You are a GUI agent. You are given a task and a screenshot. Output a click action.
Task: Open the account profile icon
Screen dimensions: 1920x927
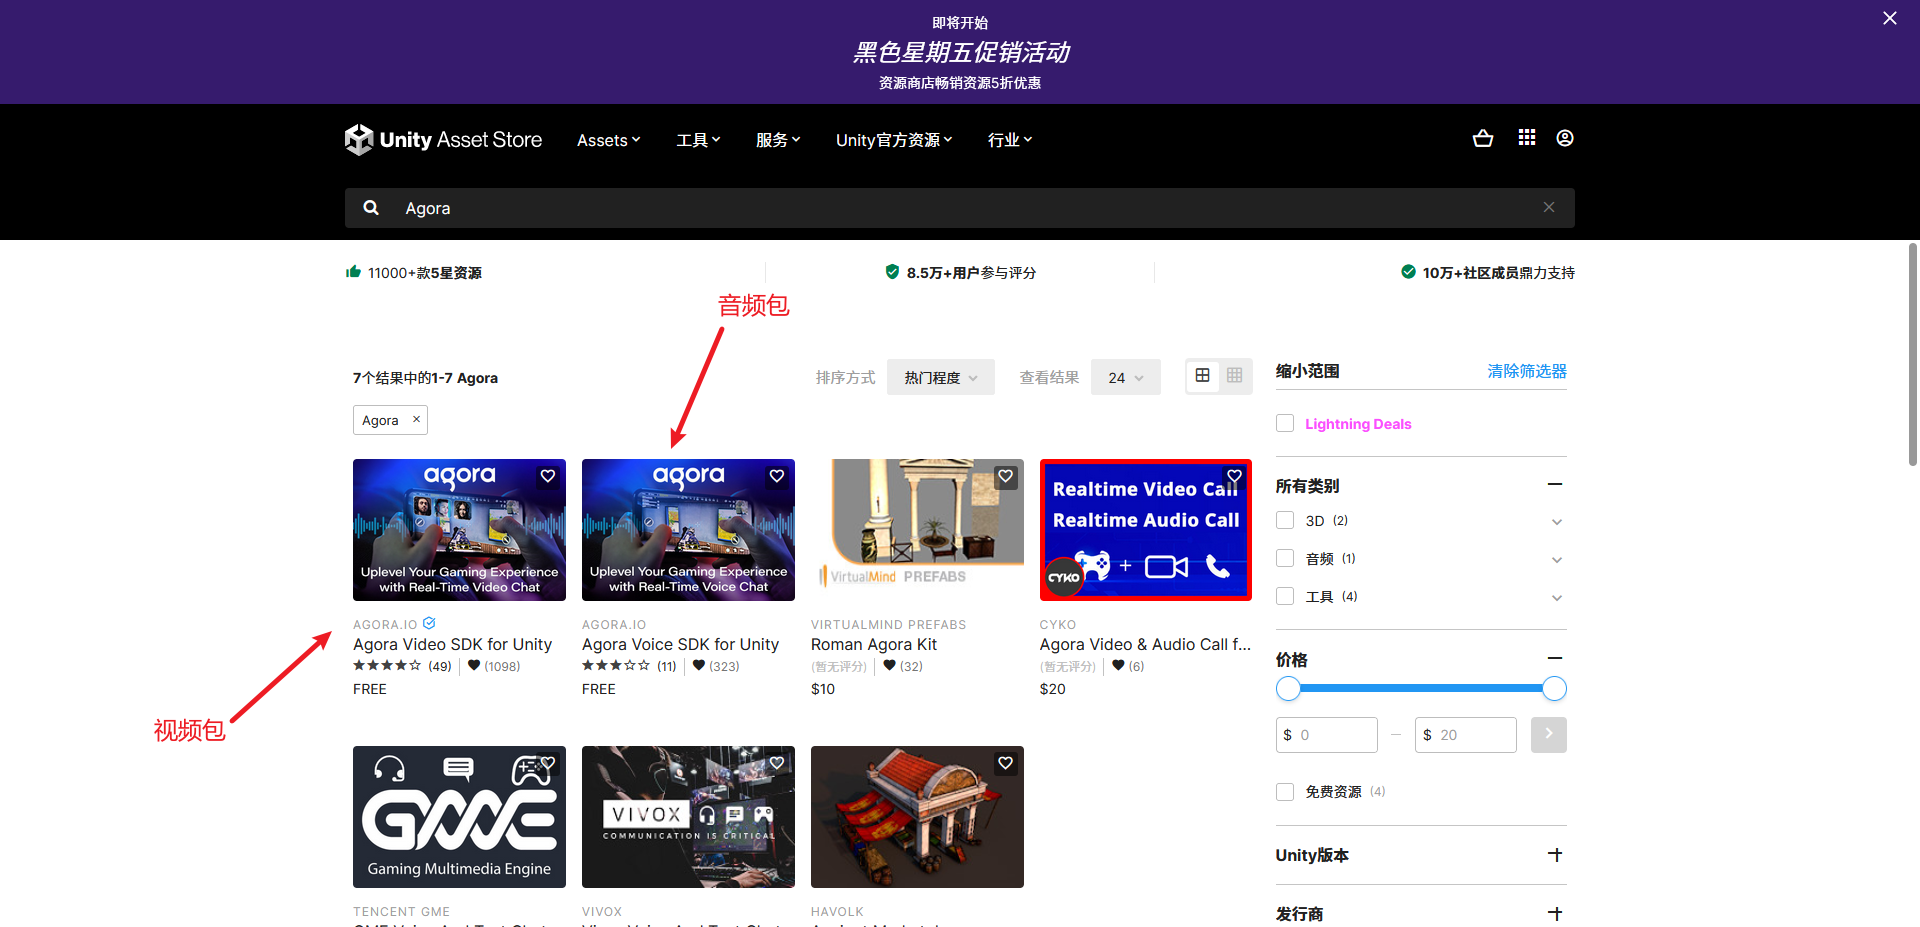(1565, 138)
